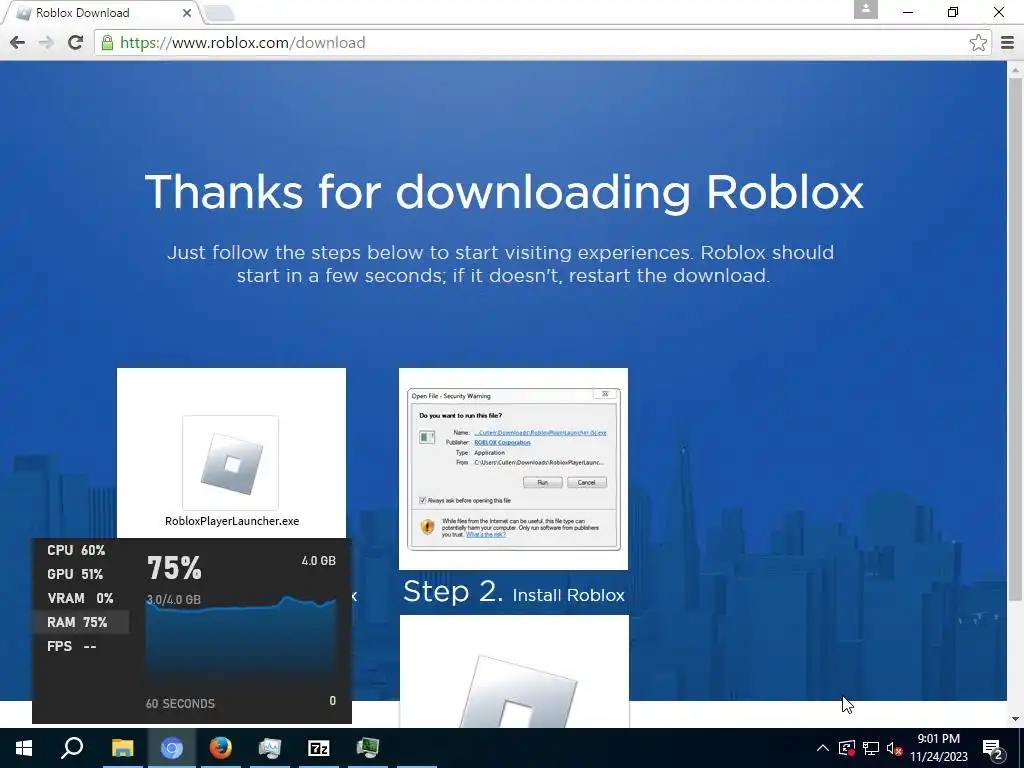Open the Windows Start menu
1024x768 pixels.
pos(24,748)
